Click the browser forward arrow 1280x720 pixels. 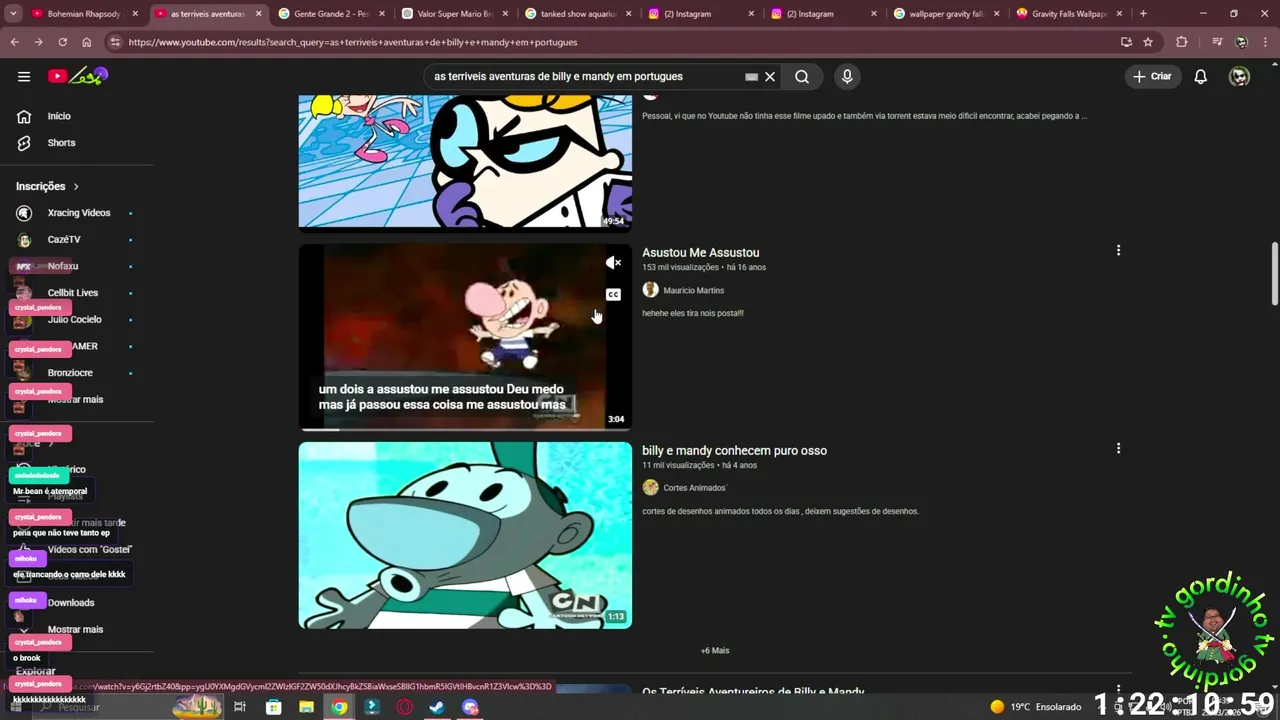pyautogui.click(x=38, y=42)
